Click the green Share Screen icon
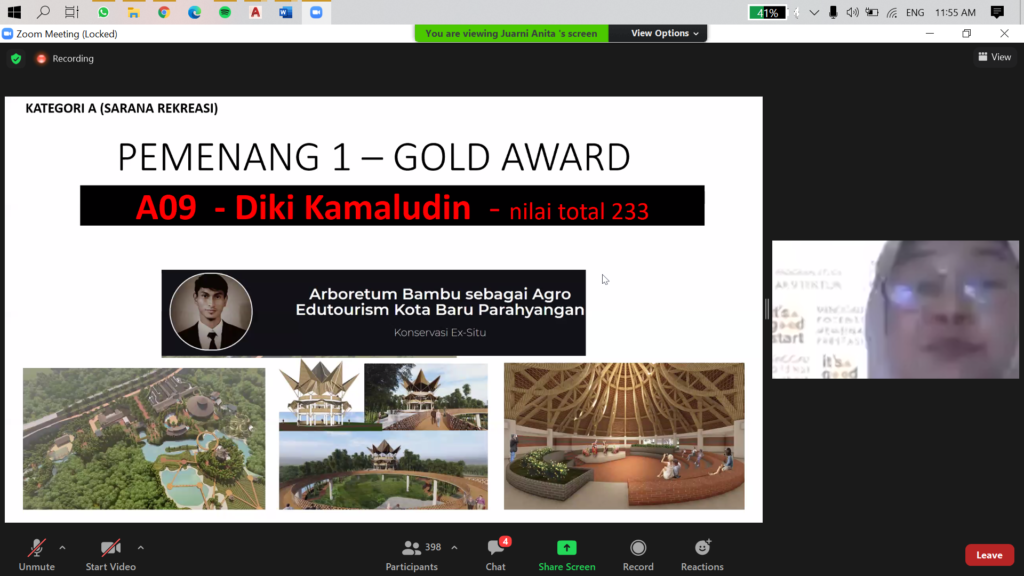The height and width of the screenshot is (576, 1024). [x=566, y=548]
